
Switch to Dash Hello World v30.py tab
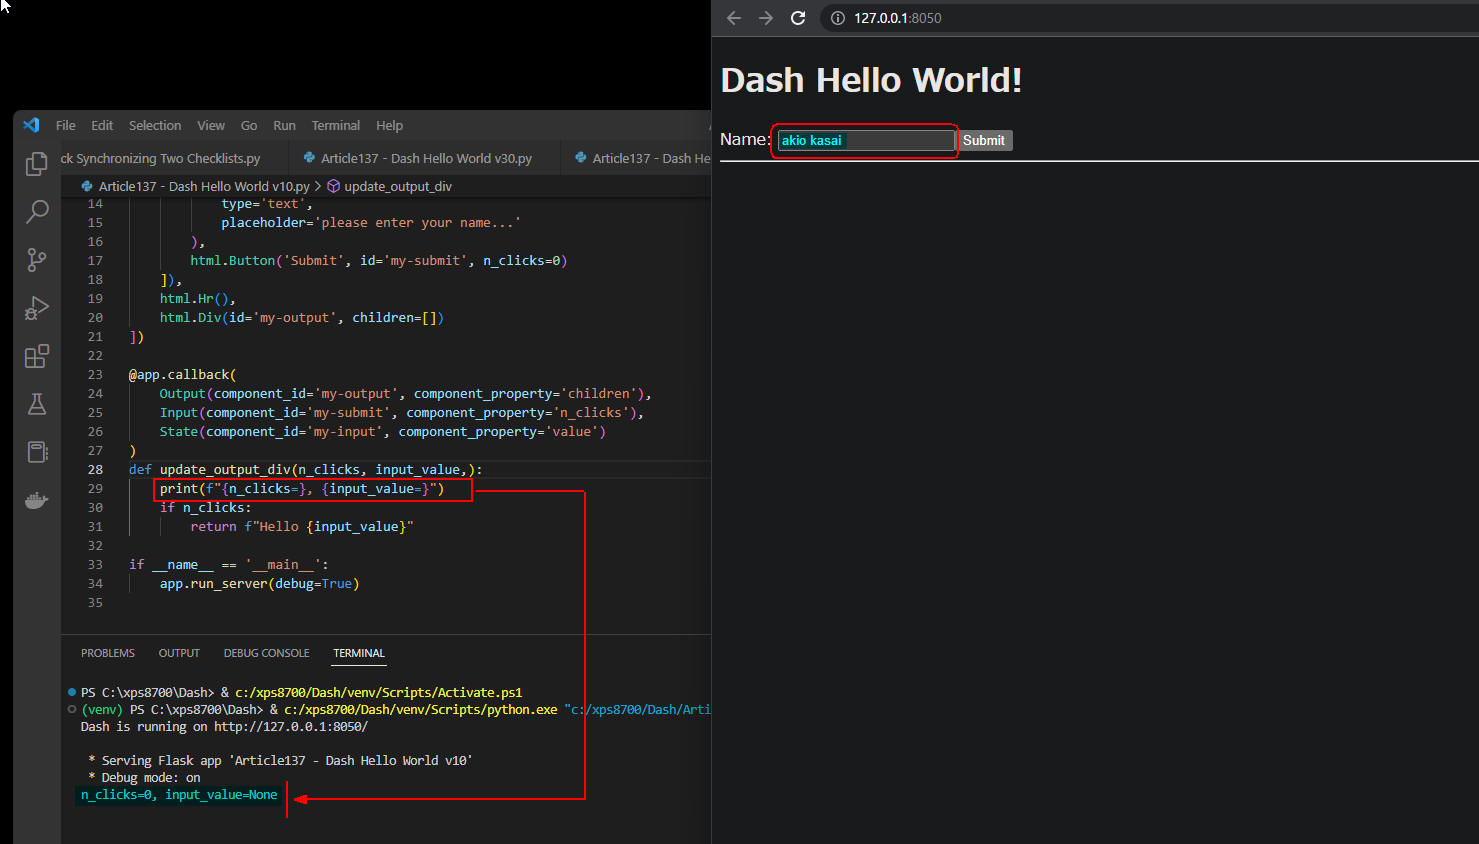pyautogui.click(x=426, y=158)
